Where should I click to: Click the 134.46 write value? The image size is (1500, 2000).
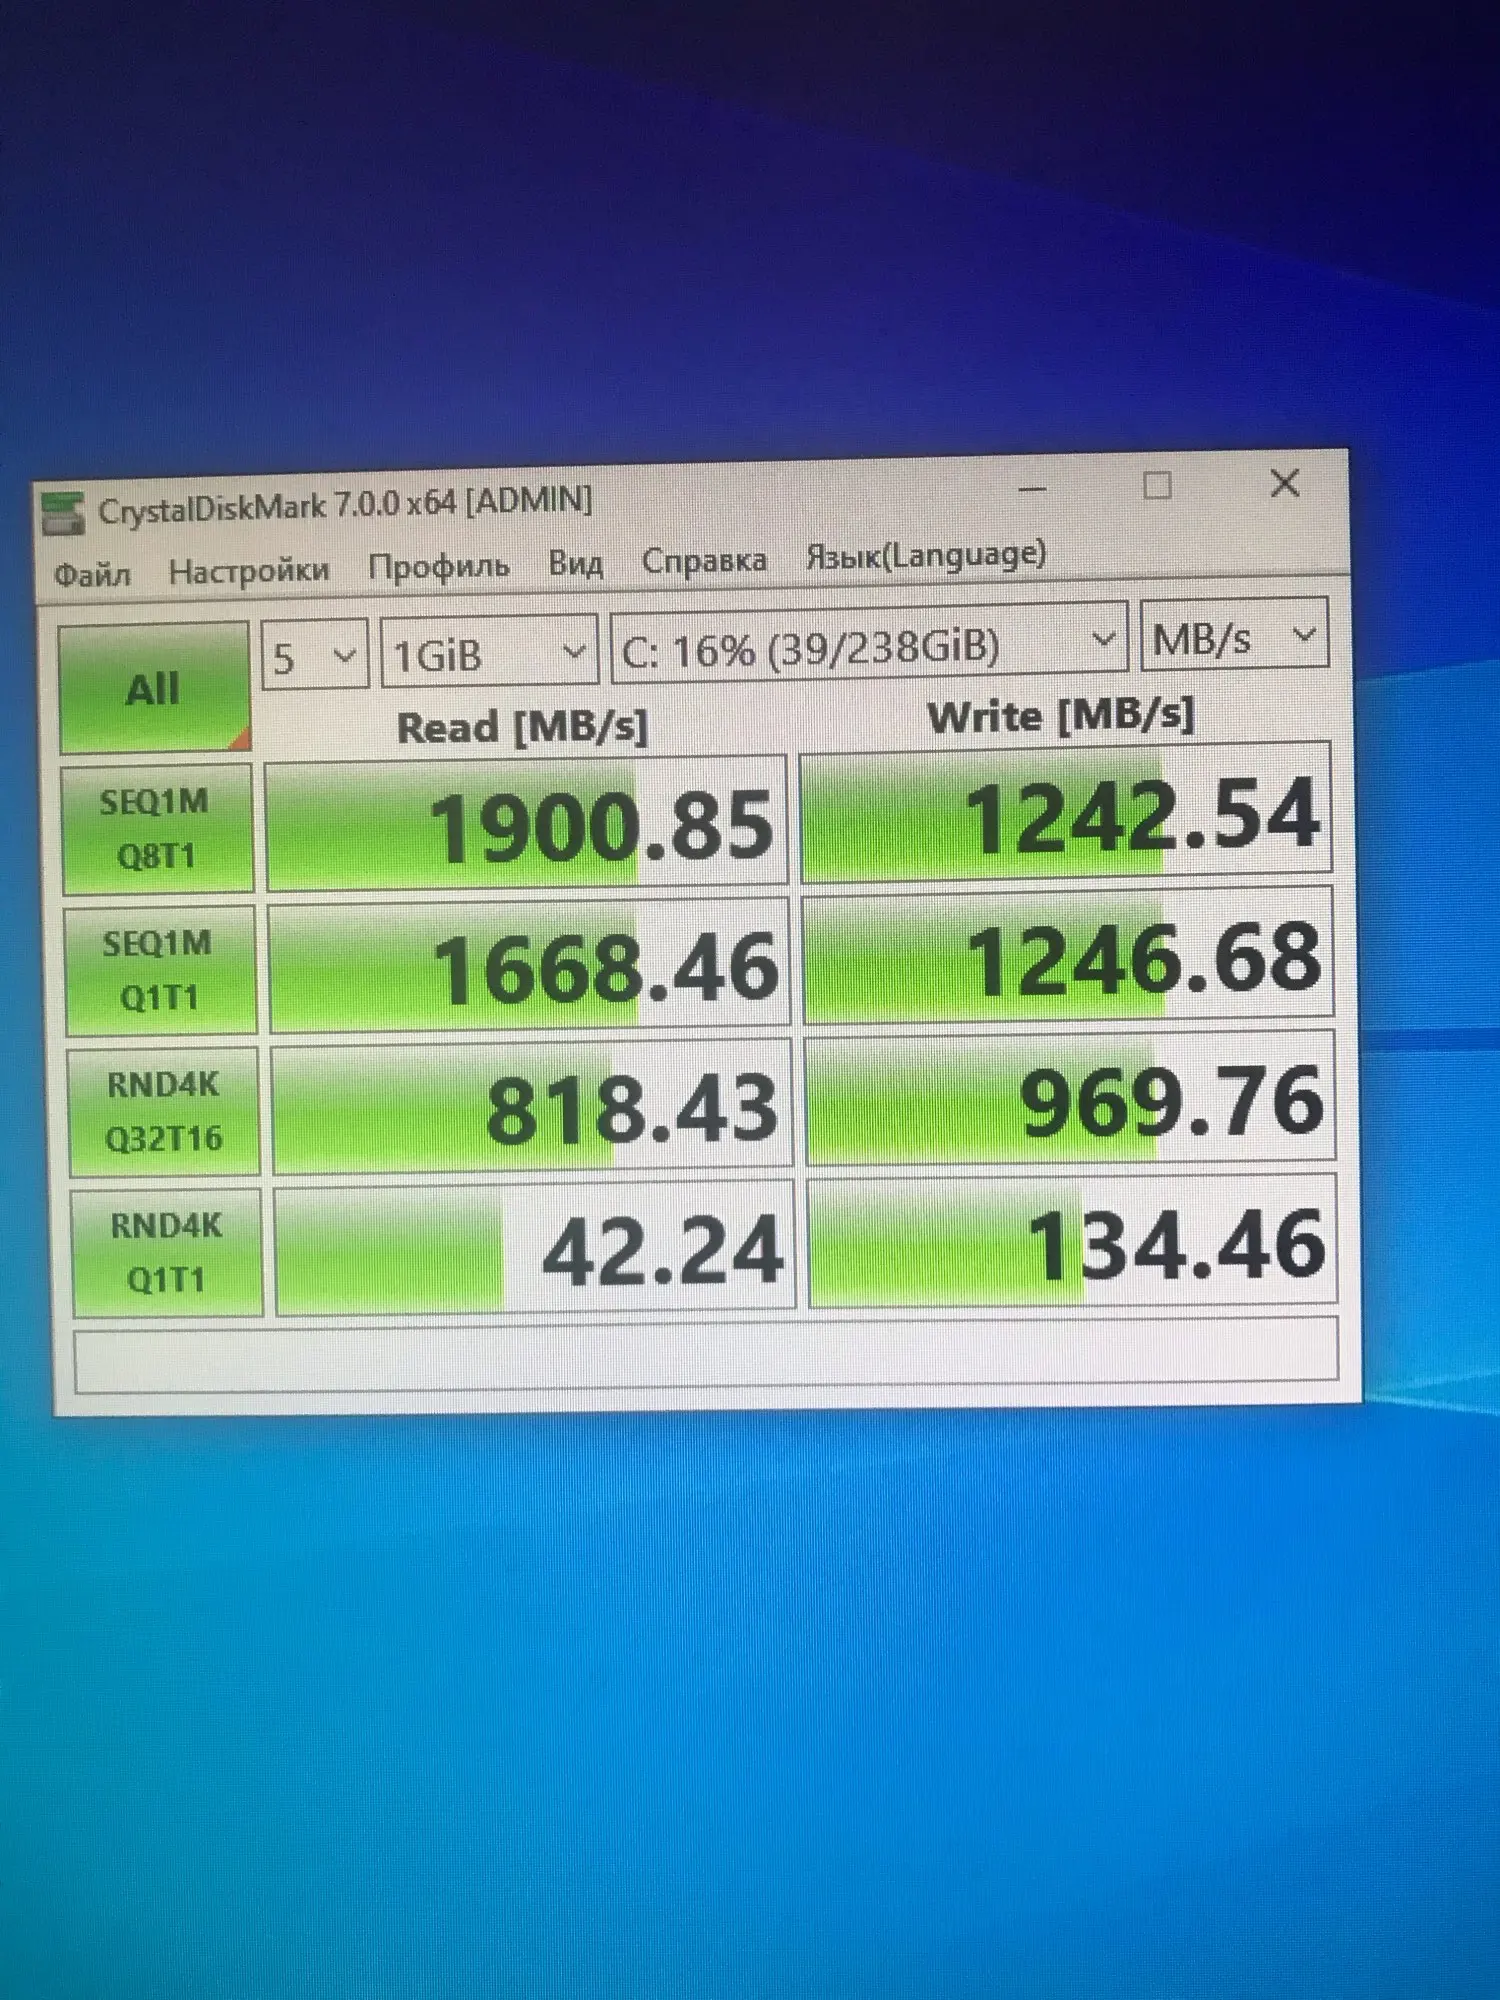tap(1073, 1243)
